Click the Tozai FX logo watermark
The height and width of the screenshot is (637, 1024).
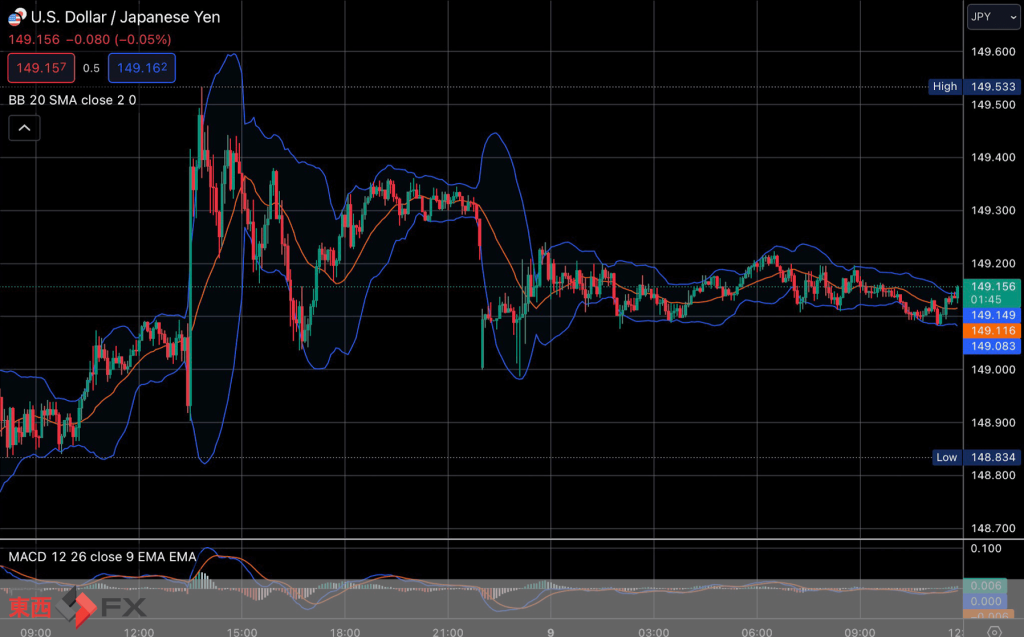[x=77, y=606]
